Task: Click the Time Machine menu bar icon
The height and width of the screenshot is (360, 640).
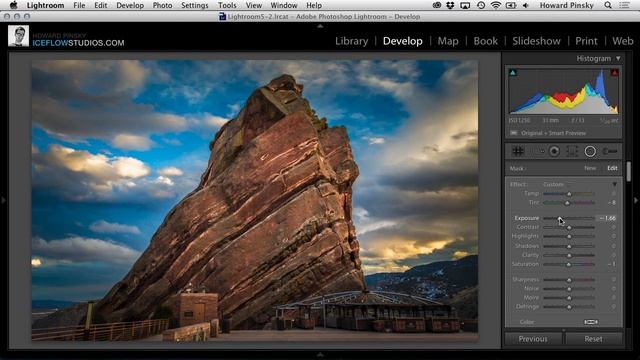Action: pyautogui.click(x=481, y=5)
